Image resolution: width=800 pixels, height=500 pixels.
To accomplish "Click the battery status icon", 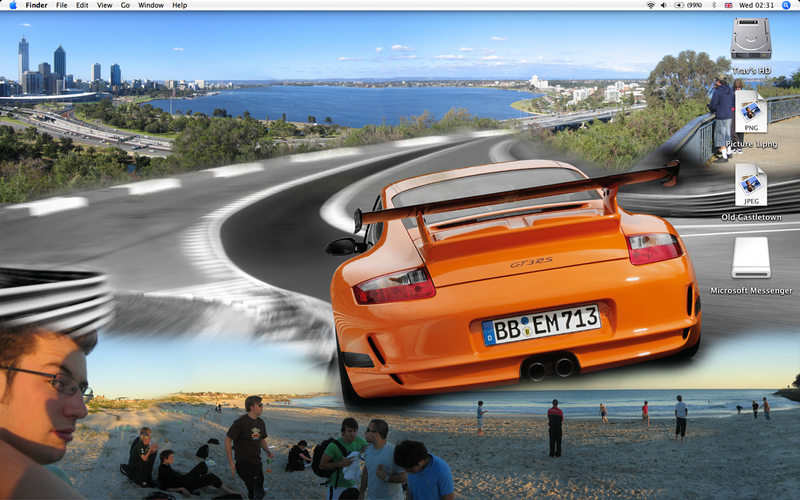I will point(681,5).
